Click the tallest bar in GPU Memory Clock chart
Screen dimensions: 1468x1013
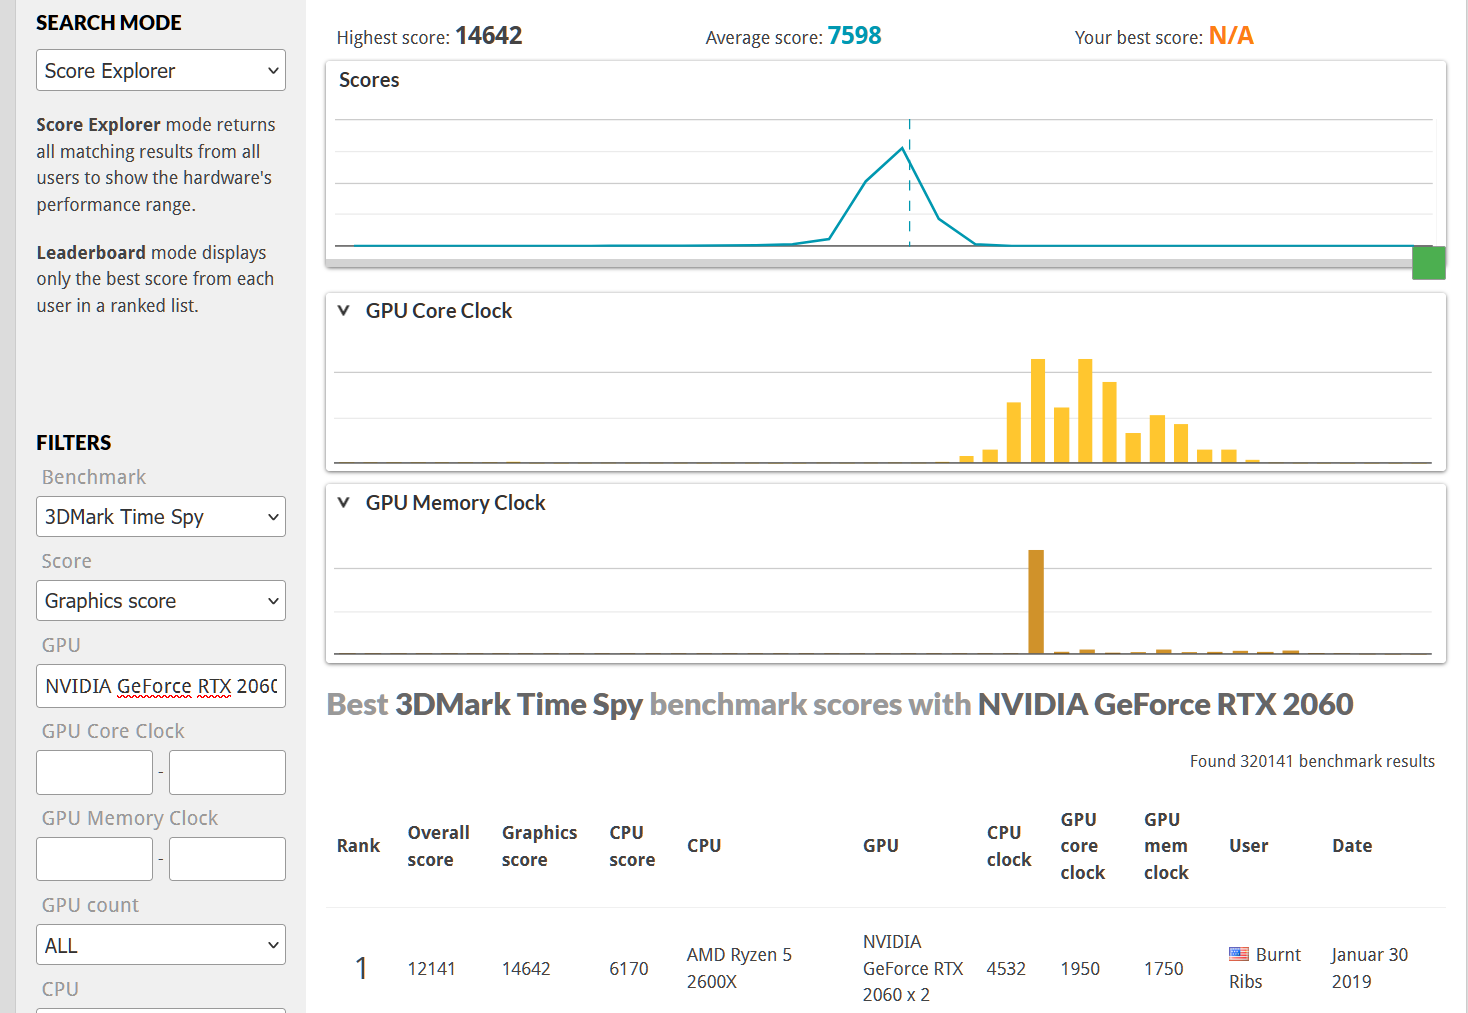pos(1036,602)
